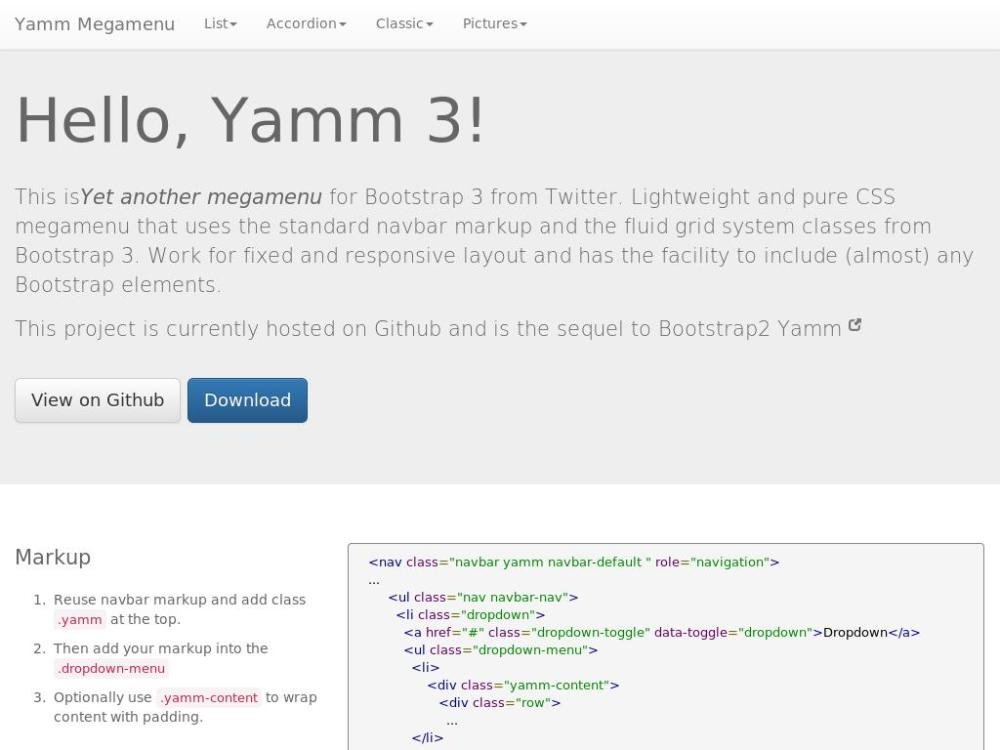The width and height of the screenshot is (1000, 750).
Task: Click the yamm-content div line in code
Action: [522, 685]
